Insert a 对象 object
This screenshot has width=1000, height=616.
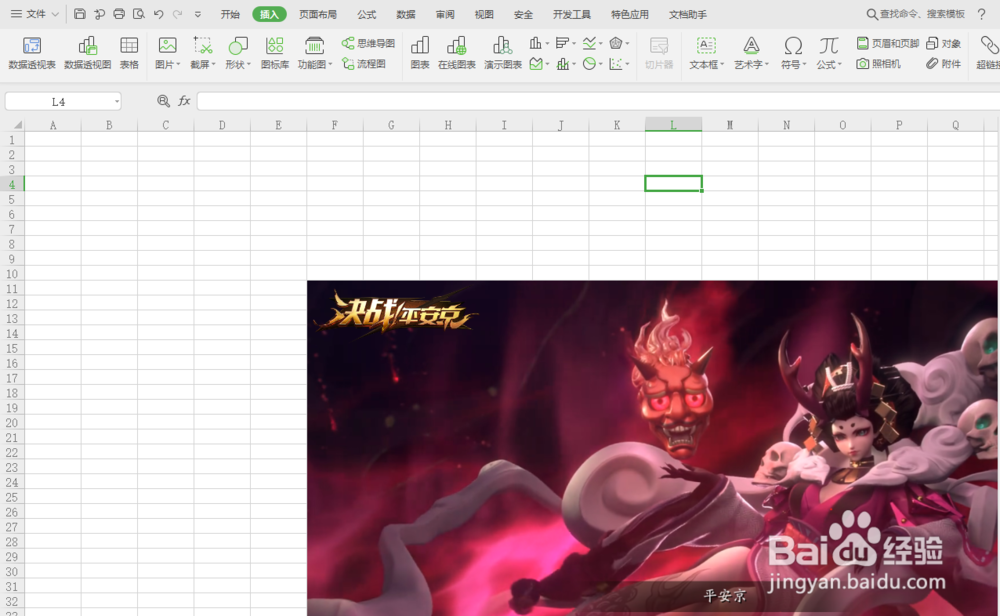tap(943, 43)
